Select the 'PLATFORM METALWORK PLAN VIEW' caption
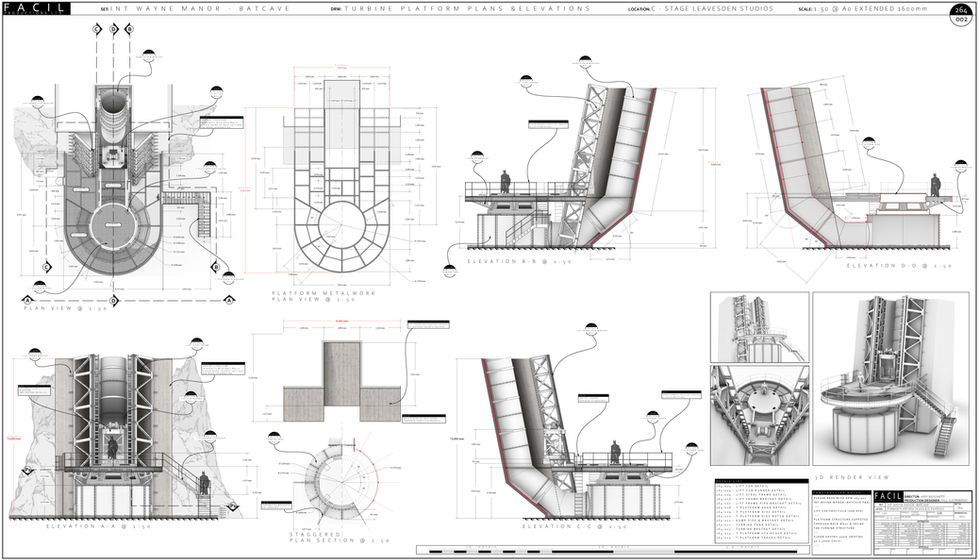Image resolution: width=980 pixels, height=560 pixels. tap(324, 296)
